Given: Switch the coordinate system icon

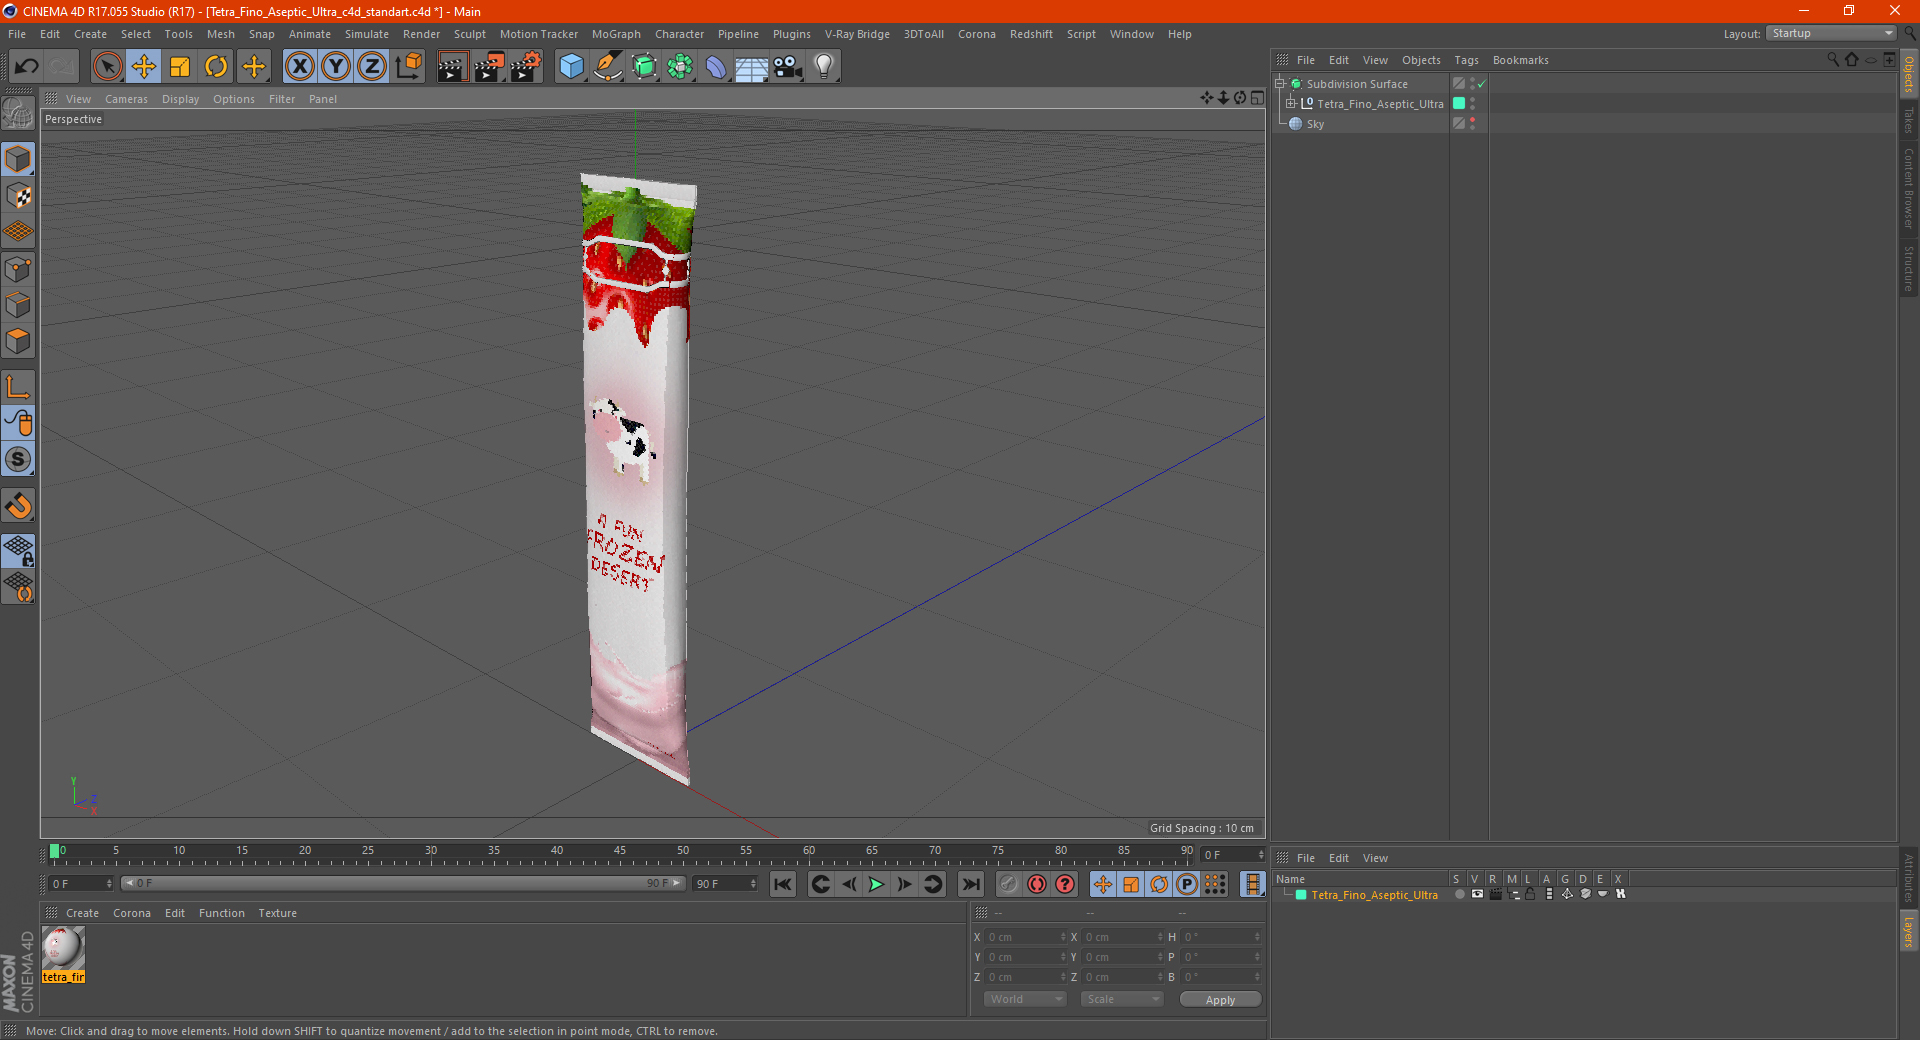Looking at the screenshot, I should tap(408, 67).
